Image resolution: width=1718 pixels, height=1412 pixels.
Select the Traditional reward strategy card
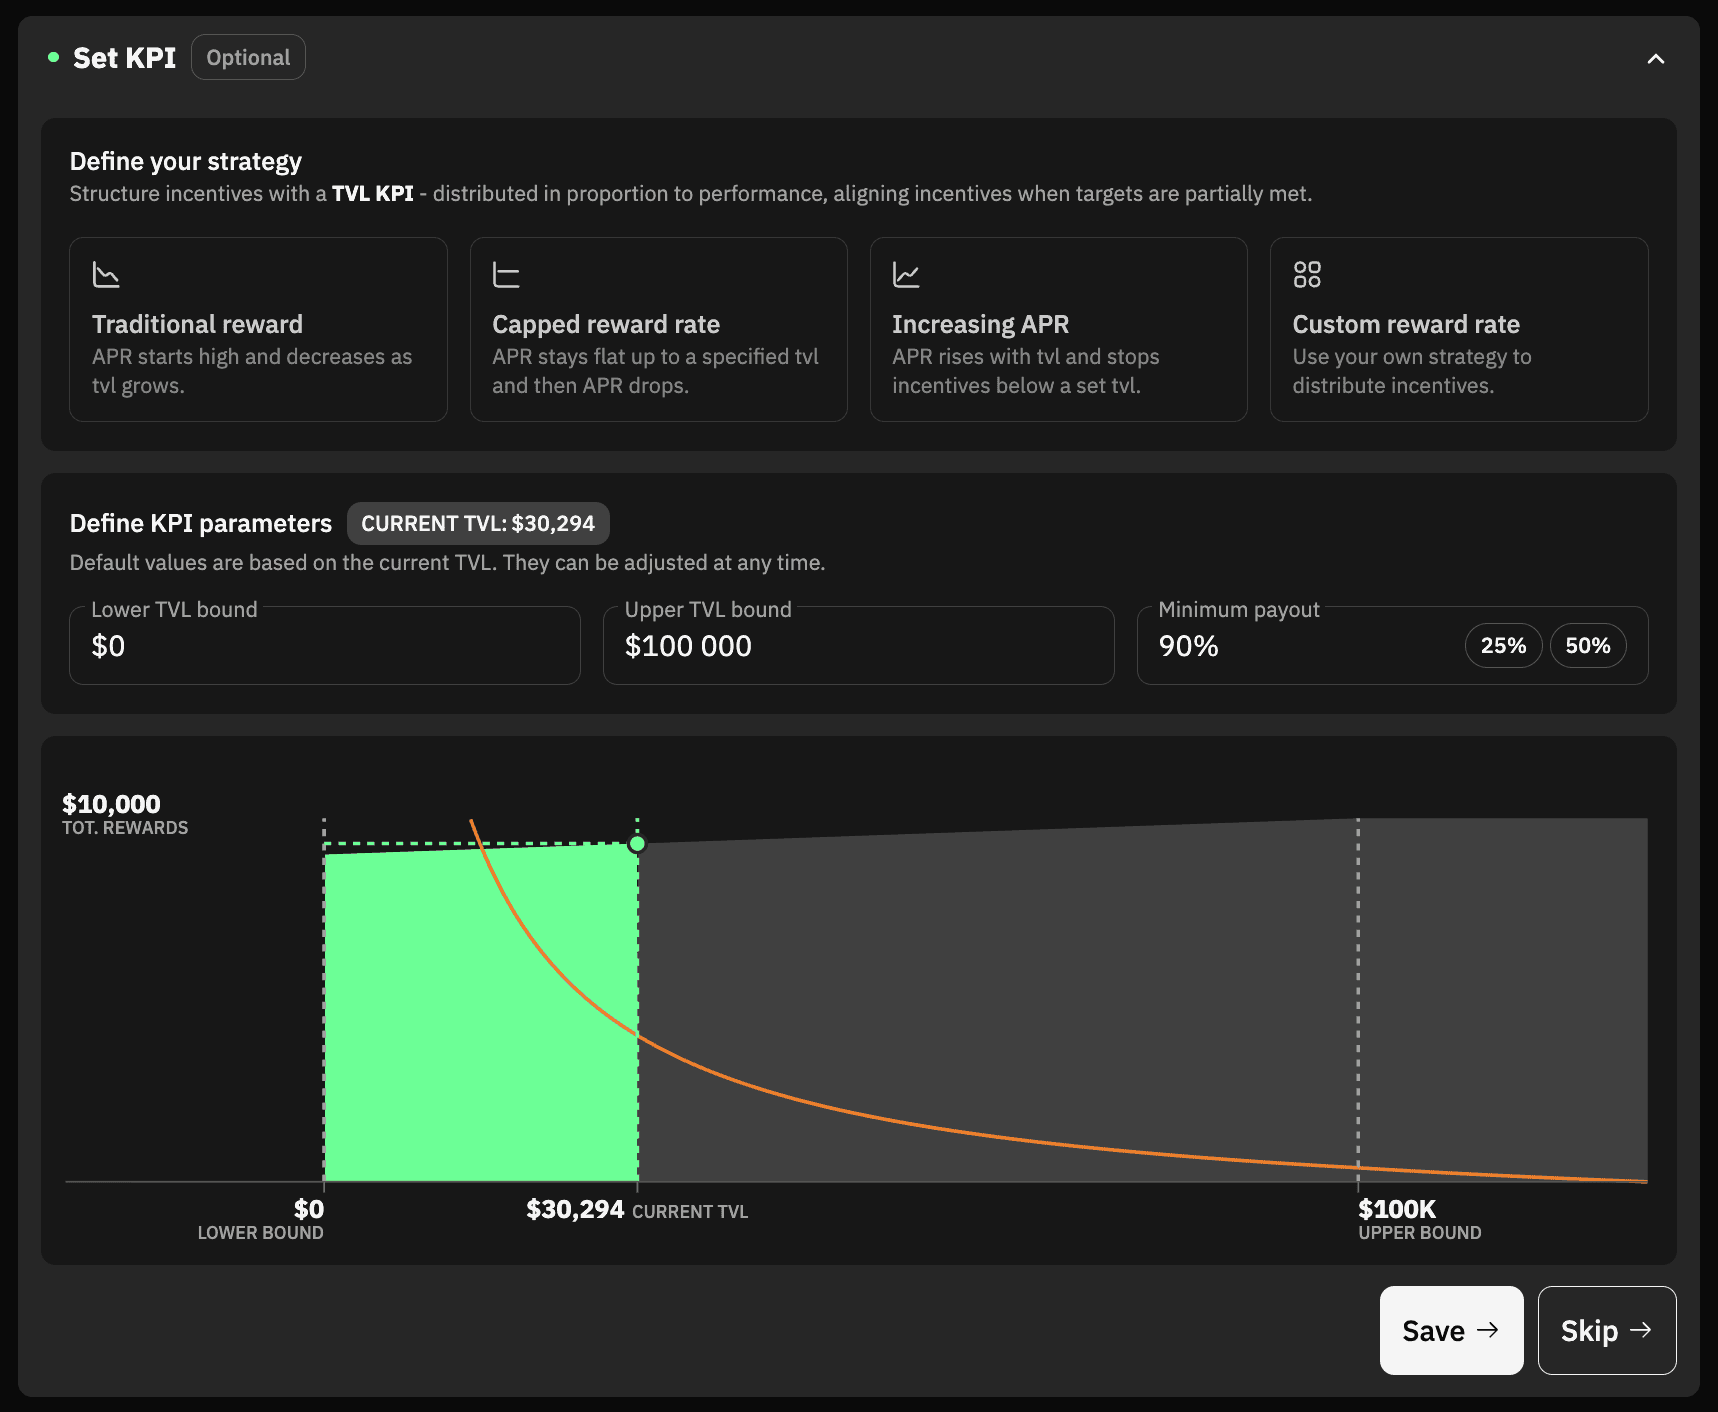[258, 329]
